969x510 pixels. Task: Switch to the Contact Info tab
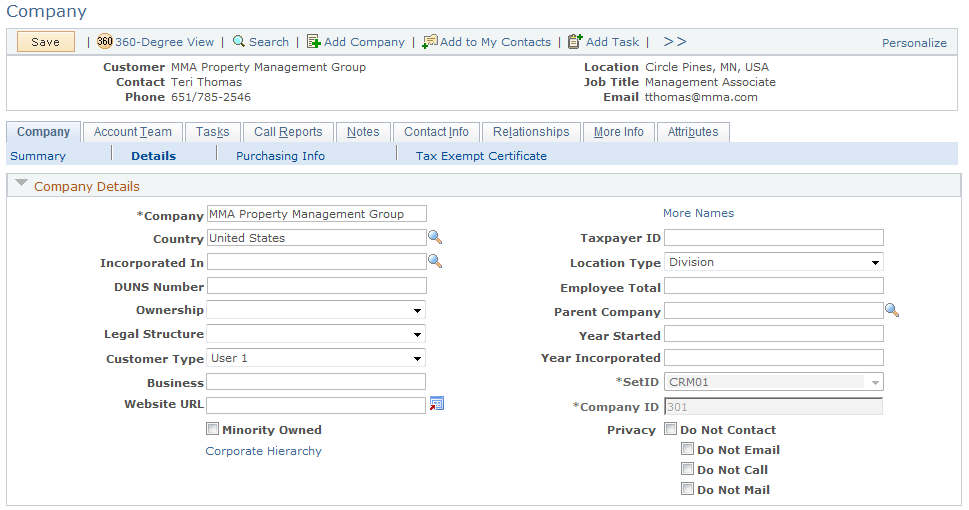point(436,132)
